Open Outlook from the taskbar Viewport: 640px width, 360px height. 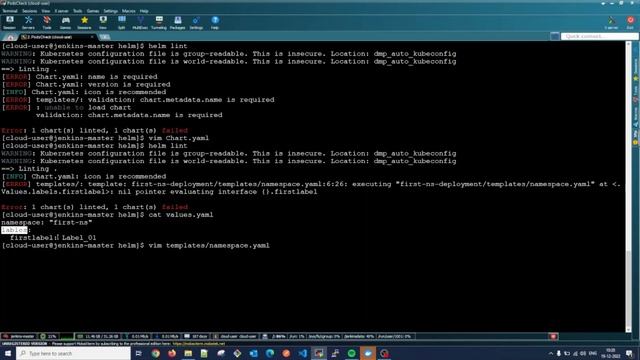(x=253, y=353)
